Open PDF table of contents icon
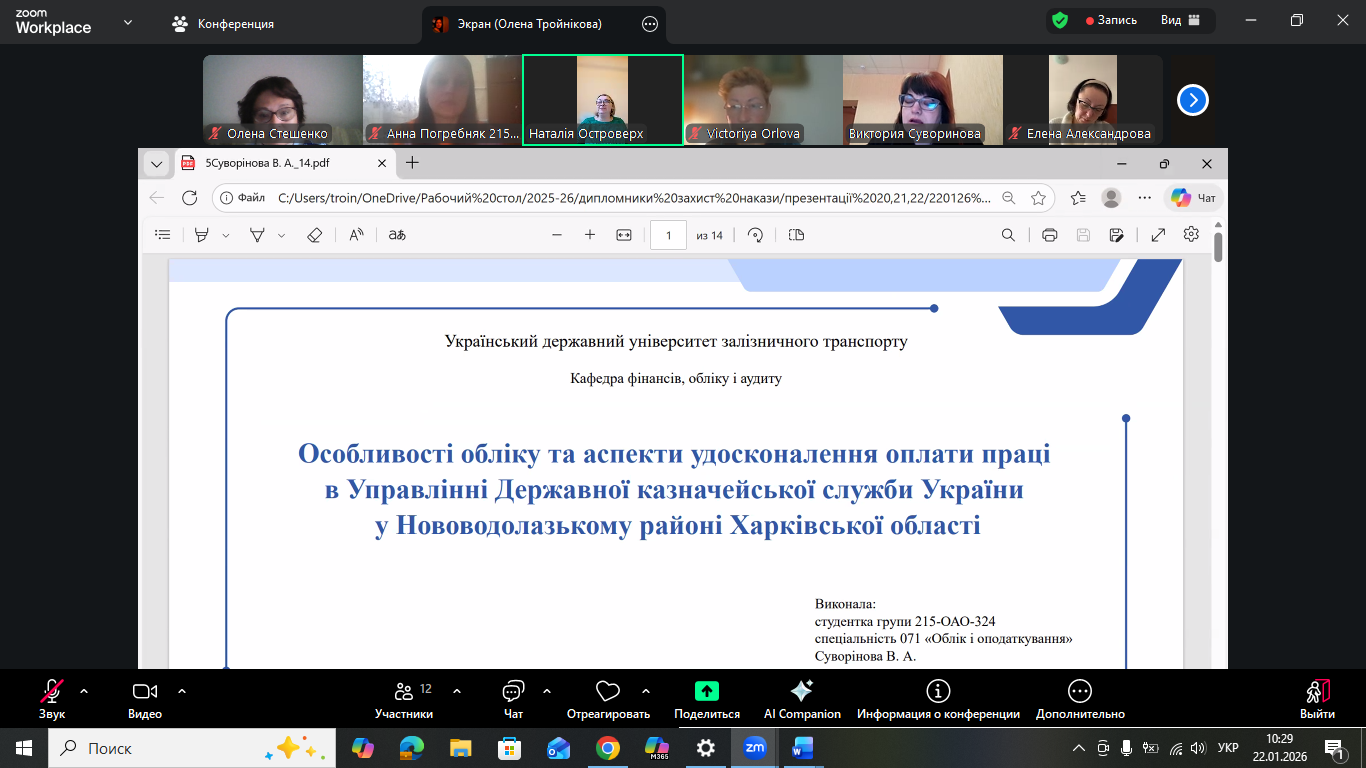Screen dimensions: 1366x768 (163, 235)
